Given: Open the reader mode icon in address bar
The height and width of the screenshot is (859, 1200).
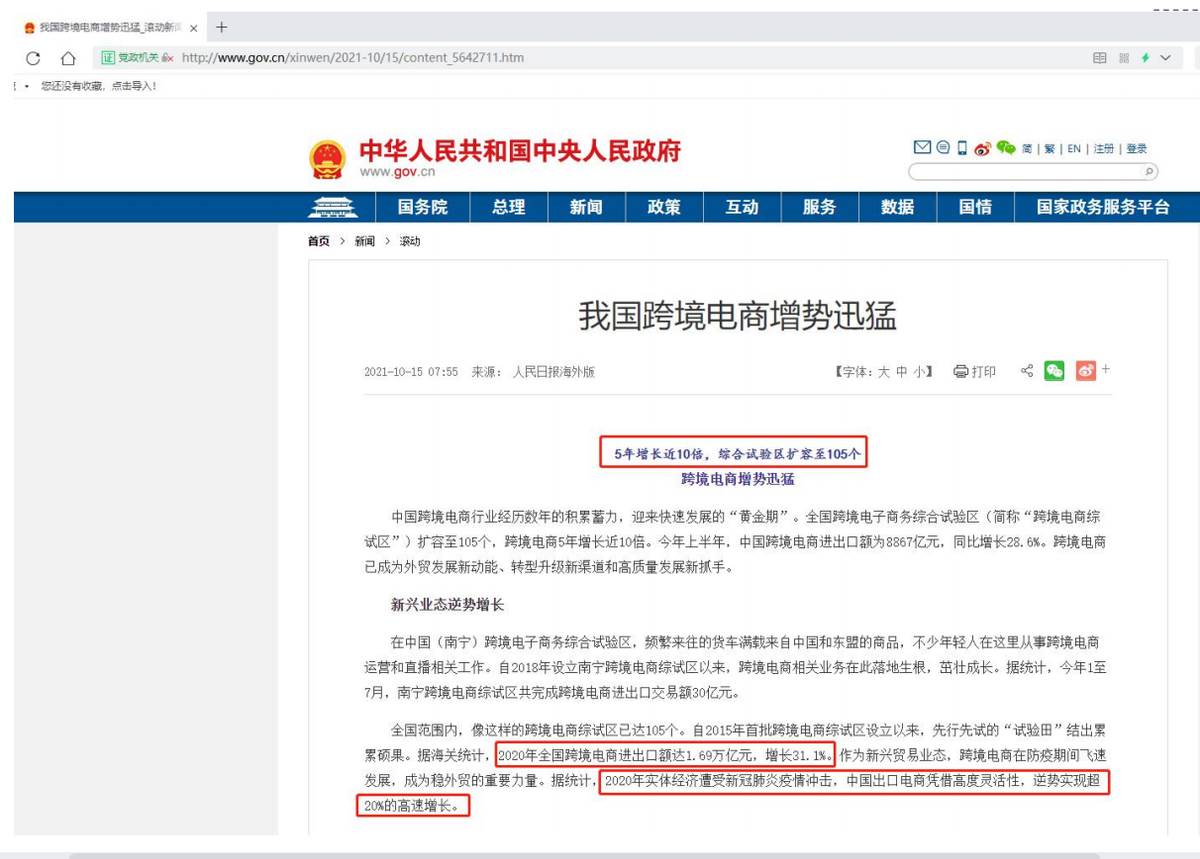Looking at the screenshot, I should click(x=1100, y=58).
